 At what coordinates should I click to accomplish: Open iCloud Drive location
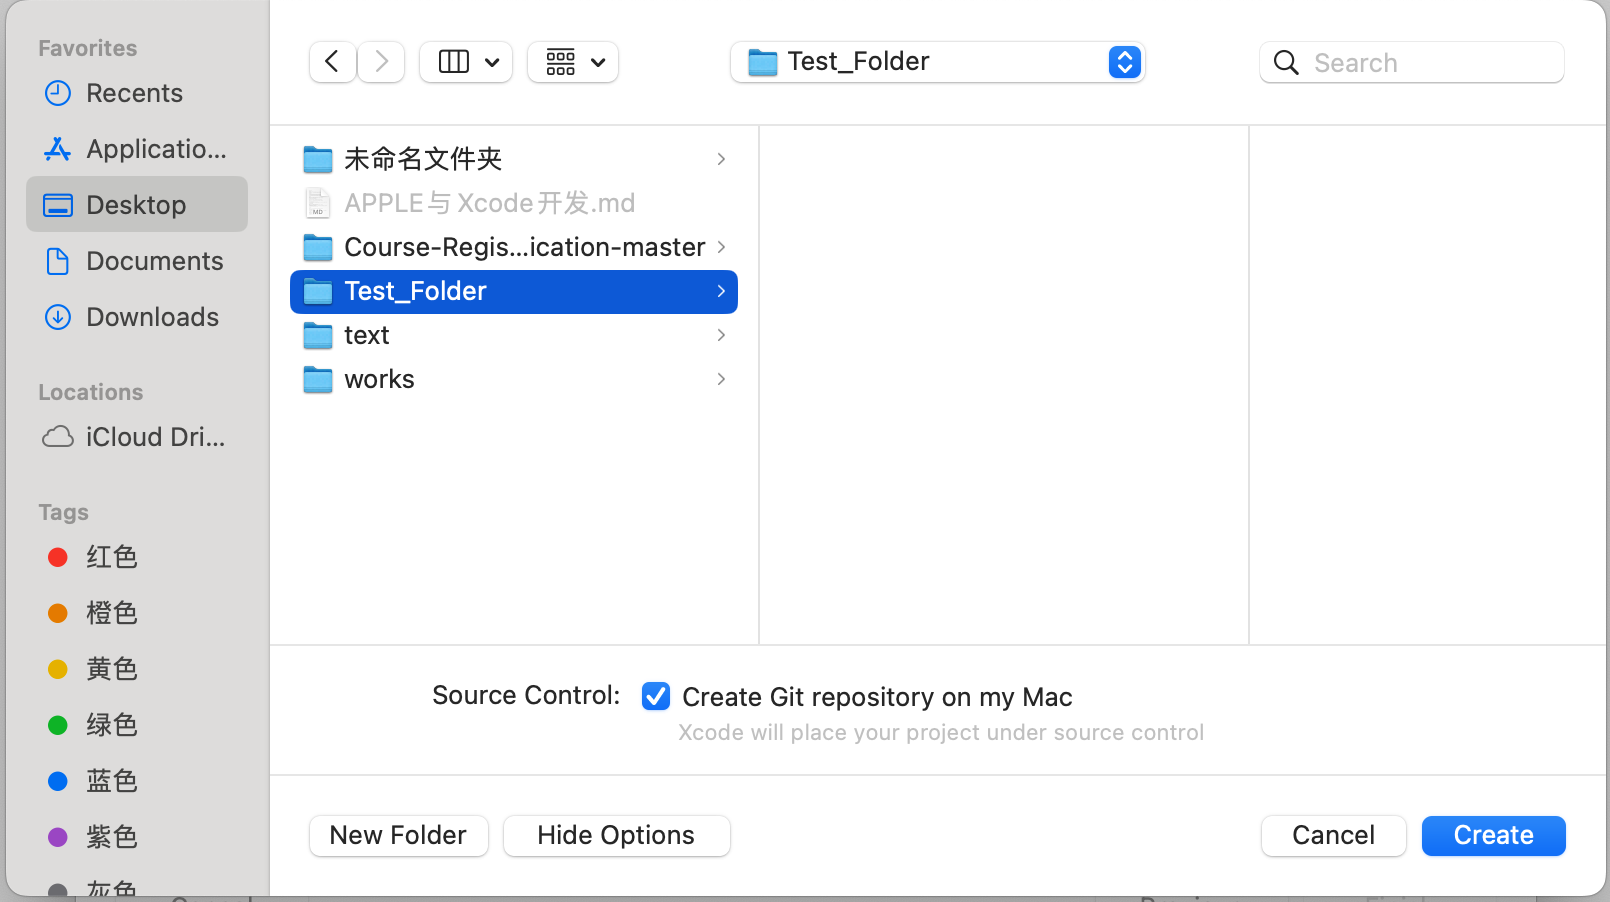coord(154,437)
